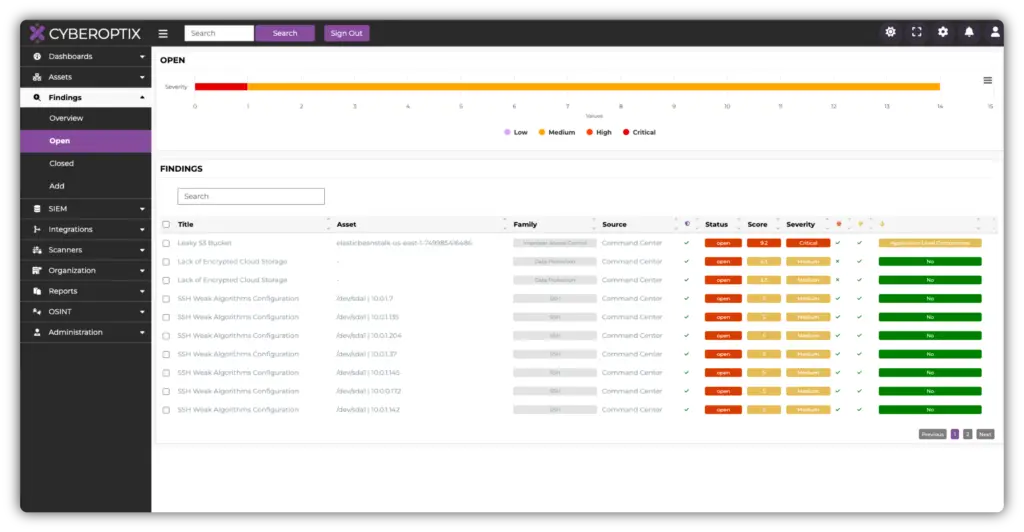Open the notifications bell icon

tap(968, 32)
